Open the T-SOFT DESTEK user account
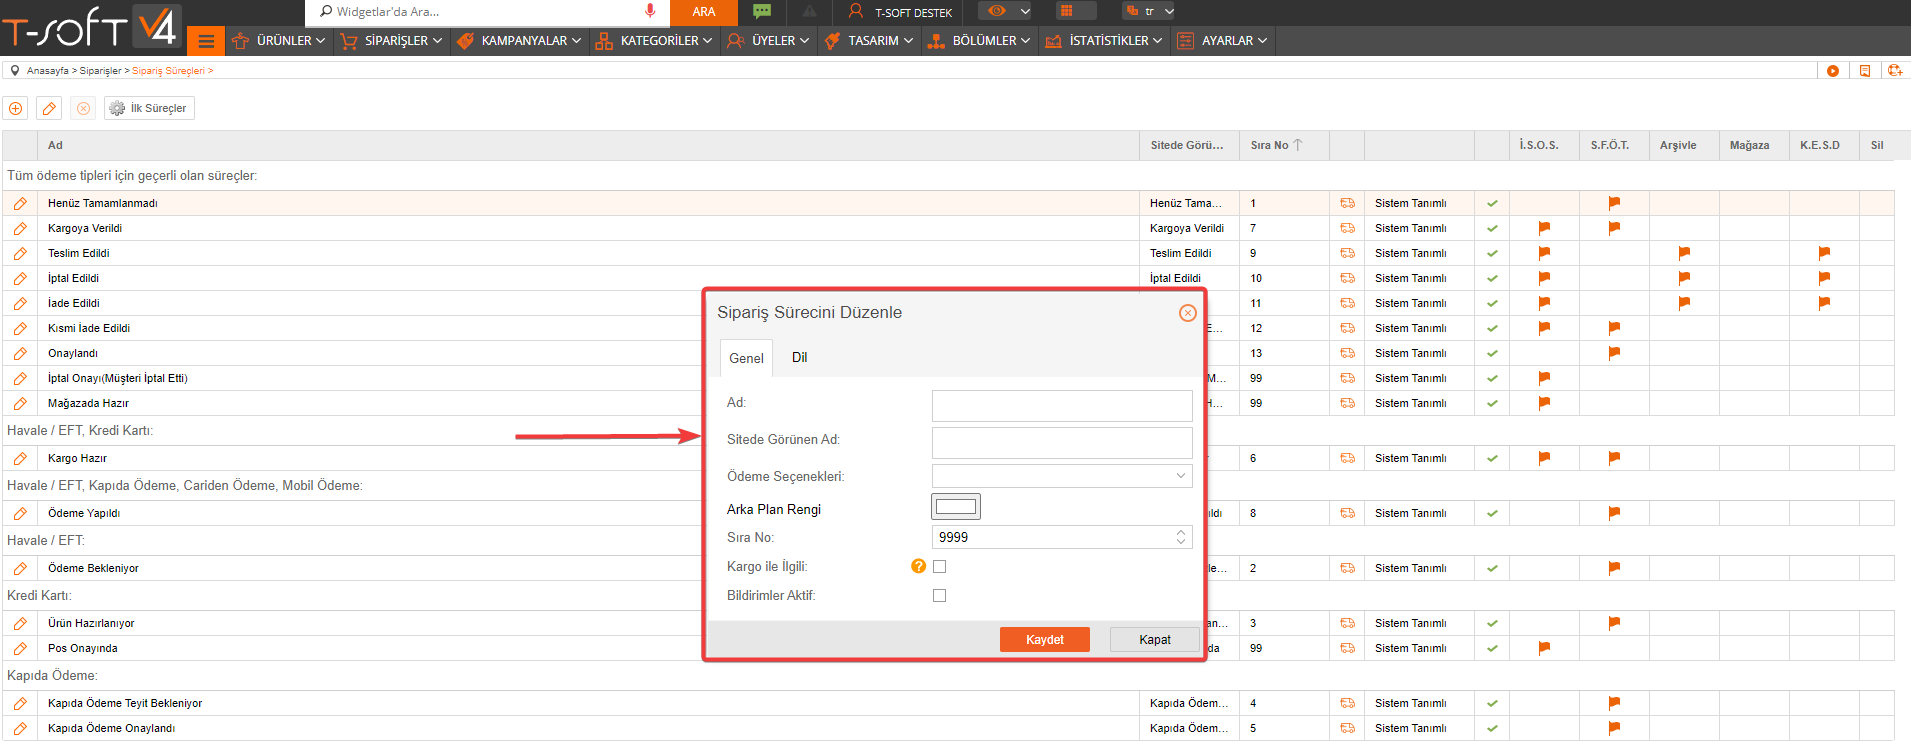The height and width of the screenshot is (745, 1911). 900,12
